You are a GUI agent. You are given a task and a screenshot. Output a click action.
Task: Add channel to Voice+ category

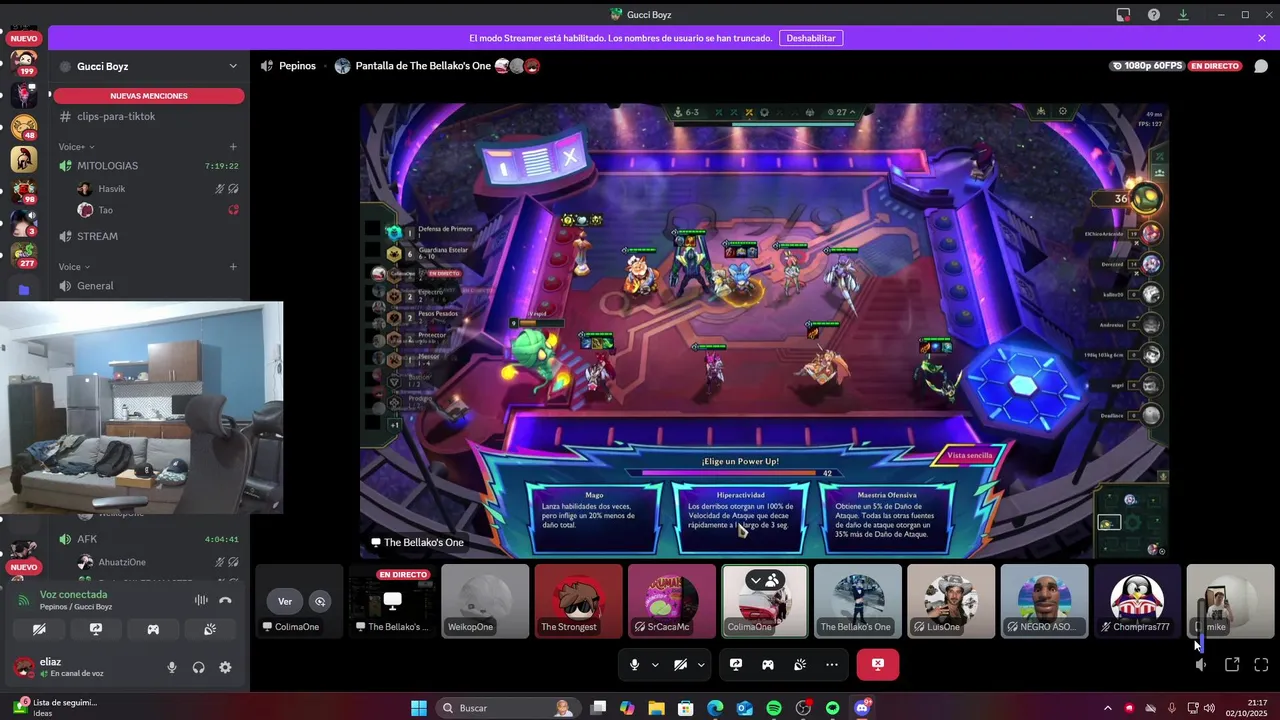[x=233, y=147]
